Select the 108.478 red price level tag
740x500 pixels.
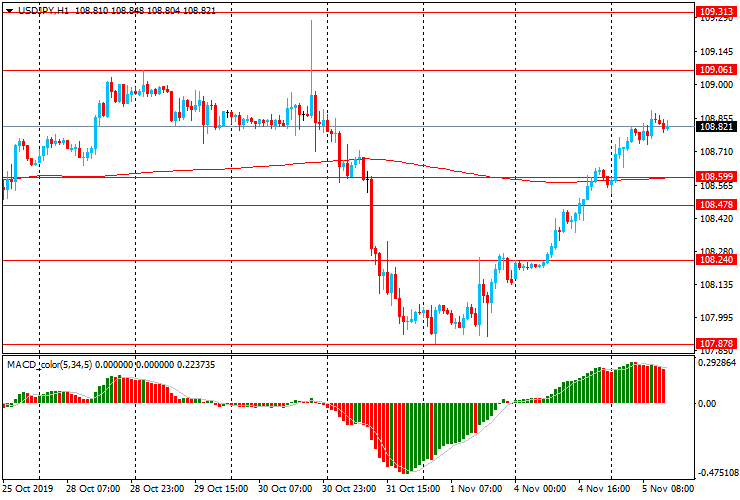[715, 205]
